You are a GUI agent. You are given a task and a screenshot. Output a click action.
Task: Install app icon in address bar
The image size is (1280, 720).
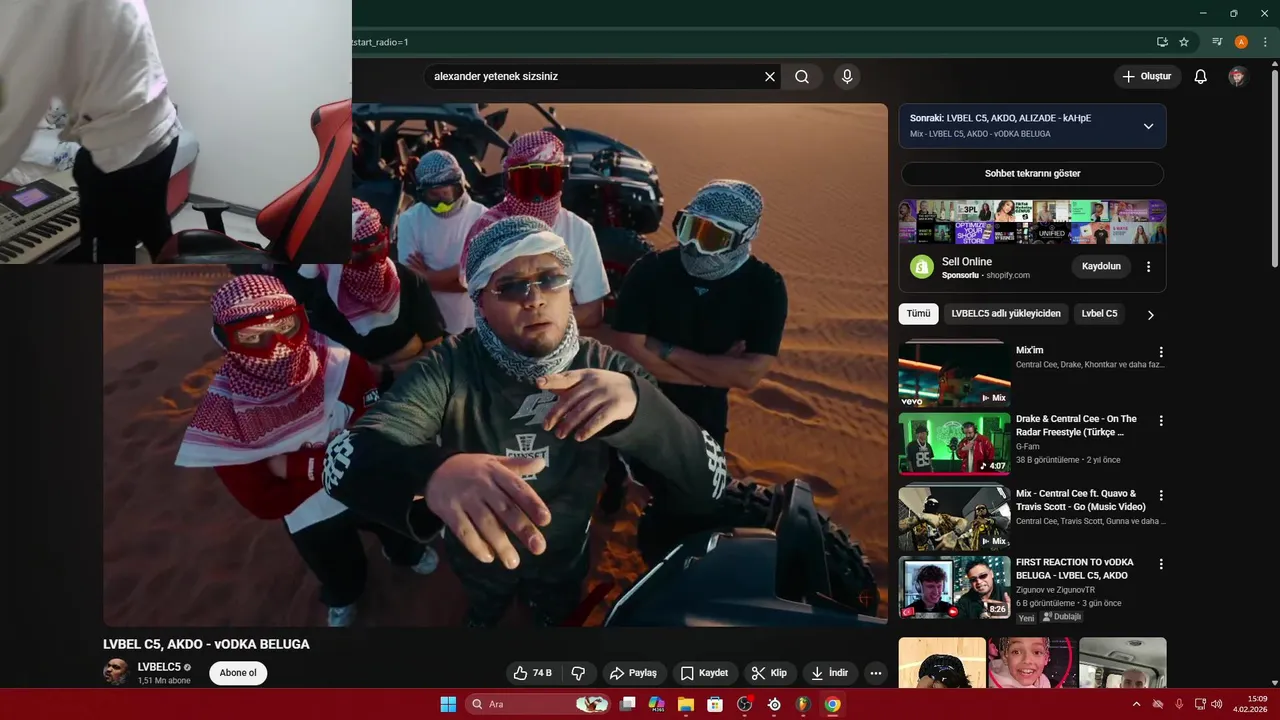click(x=1162, y=42)
